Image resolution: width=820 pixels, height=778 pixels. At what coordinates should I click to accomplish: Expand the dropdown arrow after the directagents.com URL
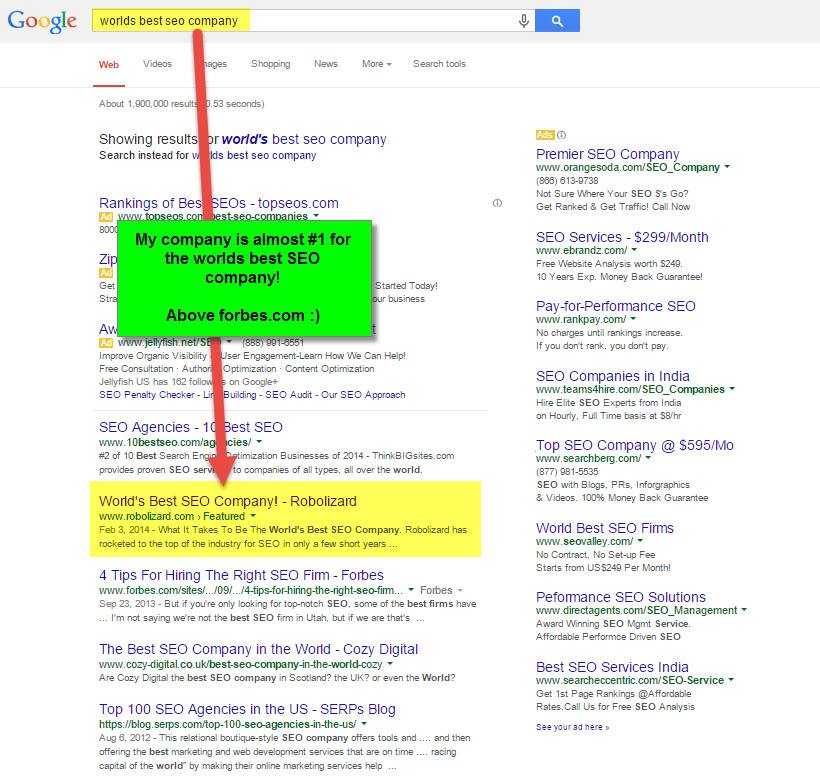pos(744,610)
